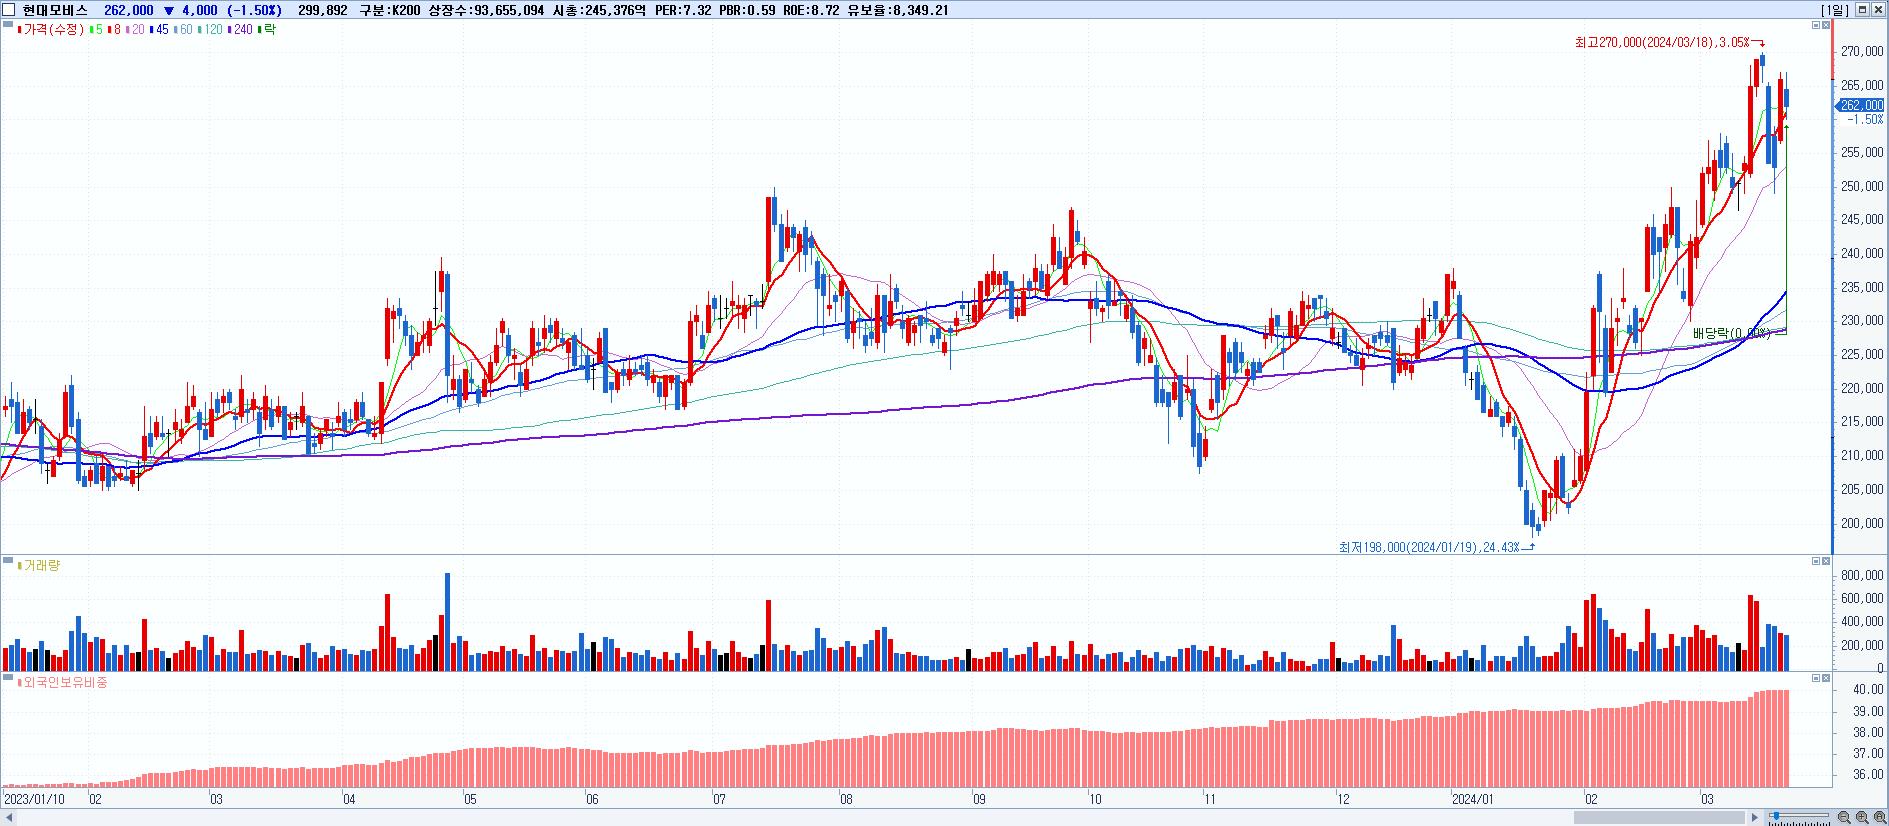The width and height of the screenshot is (1889, 826).
Task: Click the PER:7.32 header value
Action: (683, 10)
